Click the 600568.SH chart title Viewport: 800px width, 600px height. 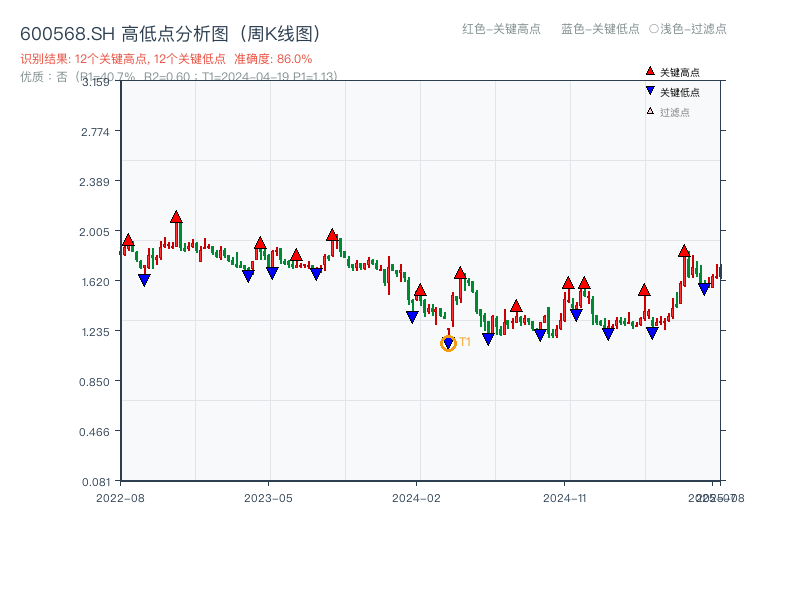pyautogui.click(x=170, y=34)
